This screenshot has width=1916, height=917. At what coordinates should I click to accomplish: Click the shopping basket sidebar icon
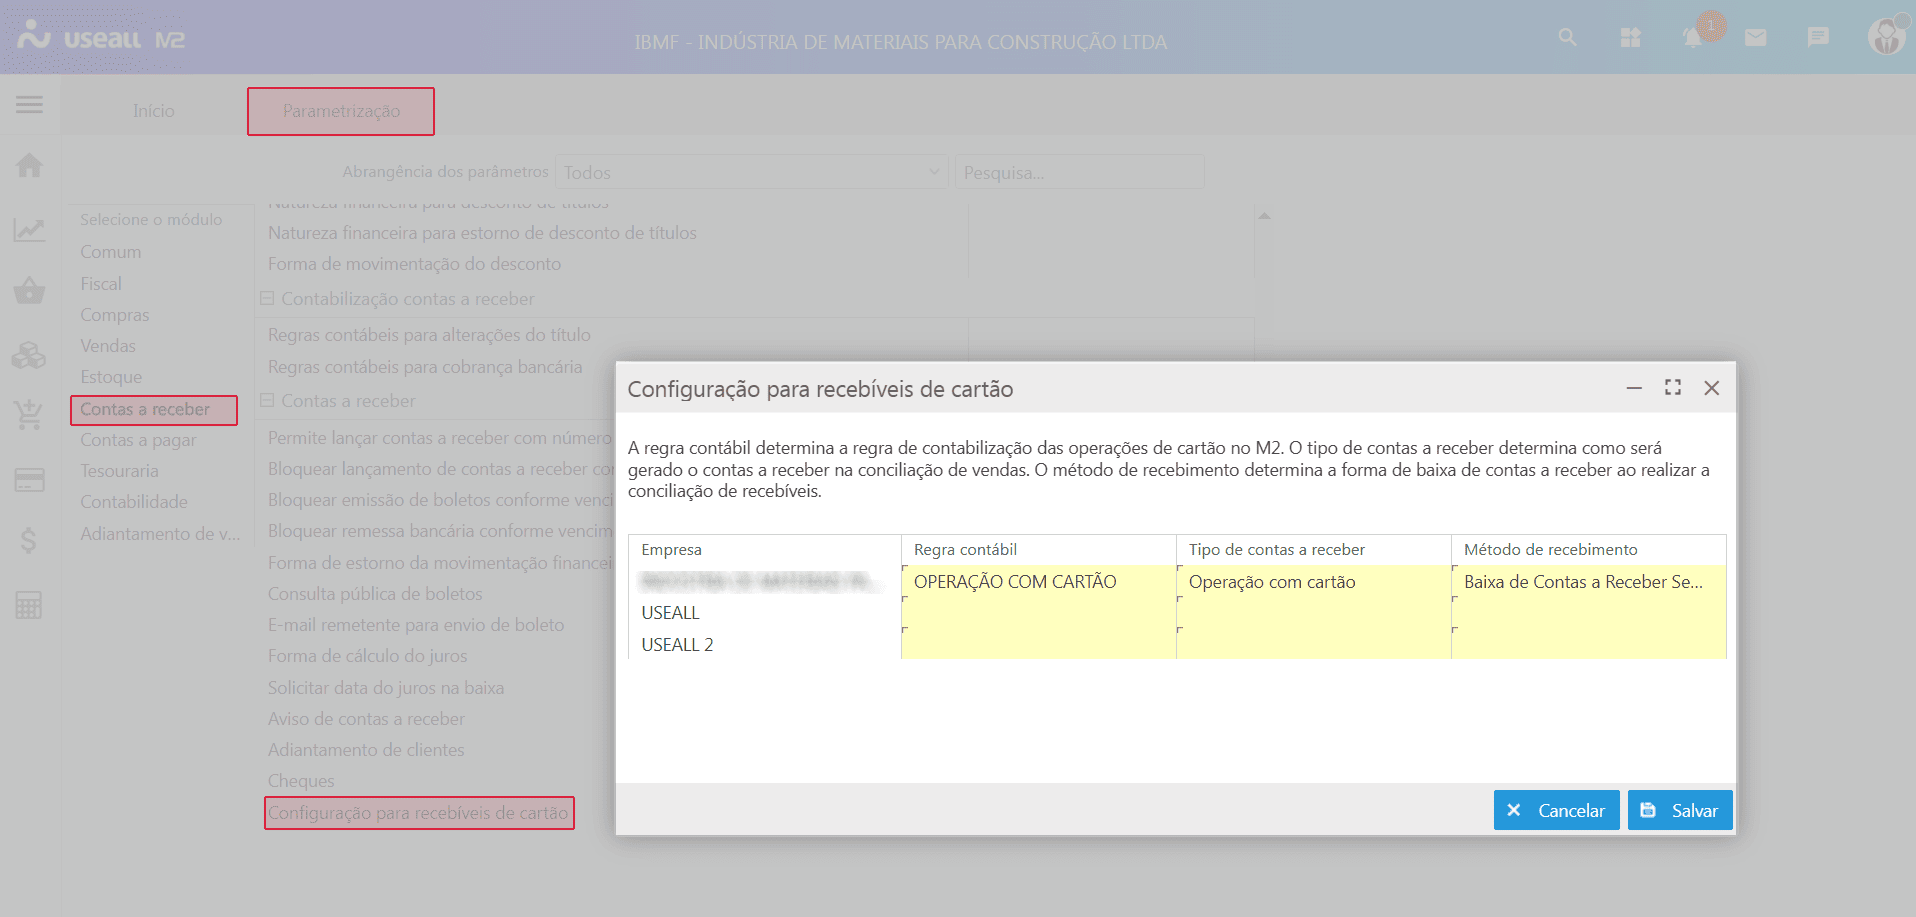point(29,291)
